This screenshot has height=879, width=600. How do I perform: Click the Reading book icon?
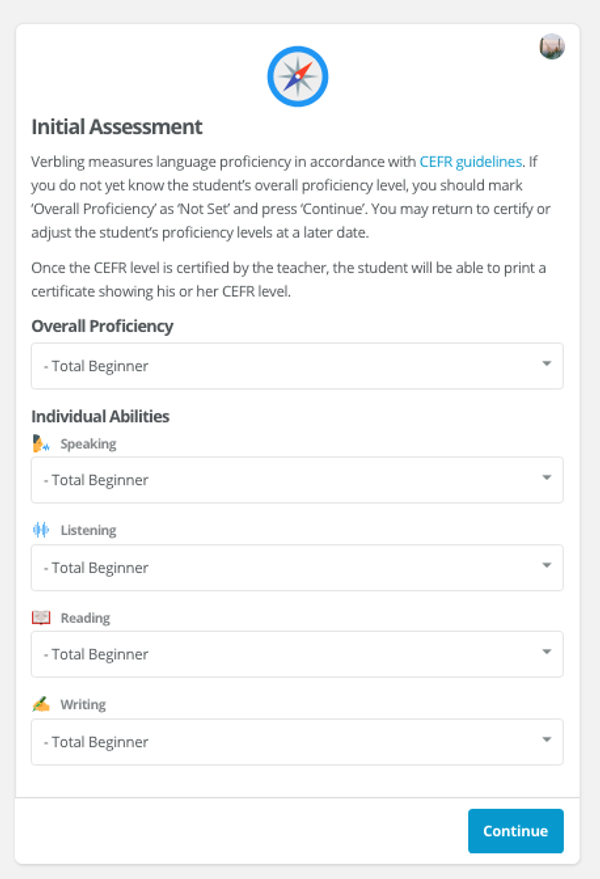(41, 618)
